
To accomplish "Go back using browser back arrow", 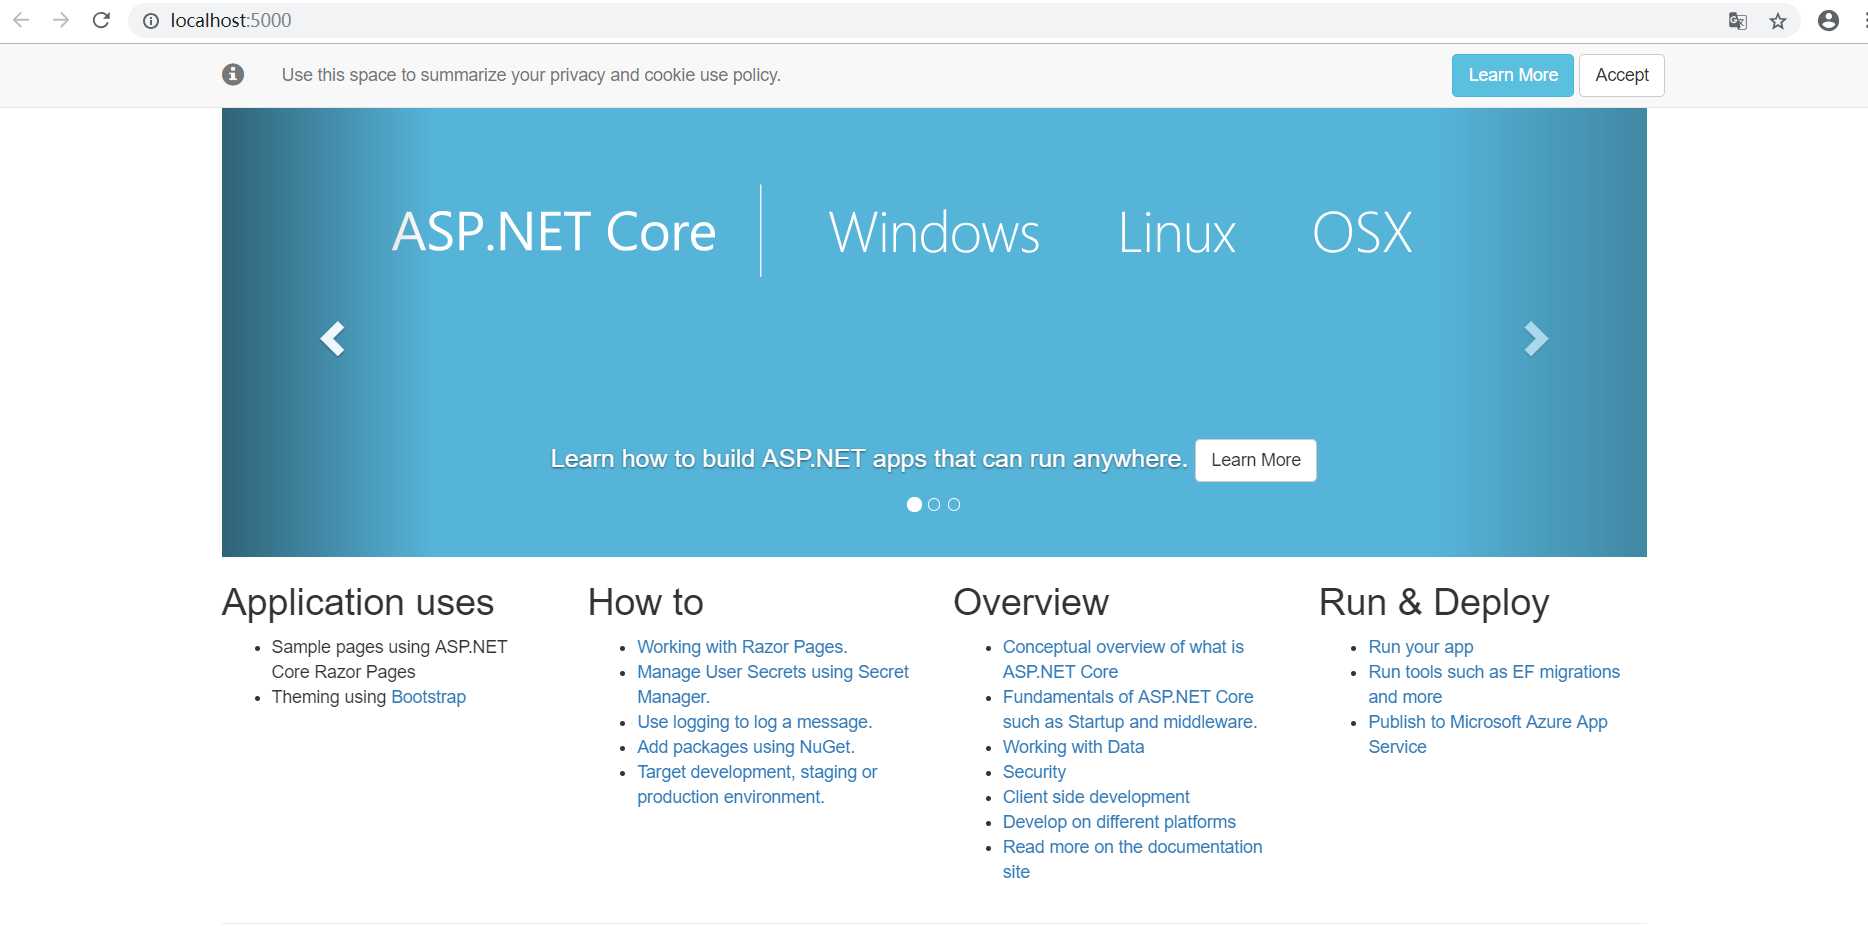I will coord(21,20).
